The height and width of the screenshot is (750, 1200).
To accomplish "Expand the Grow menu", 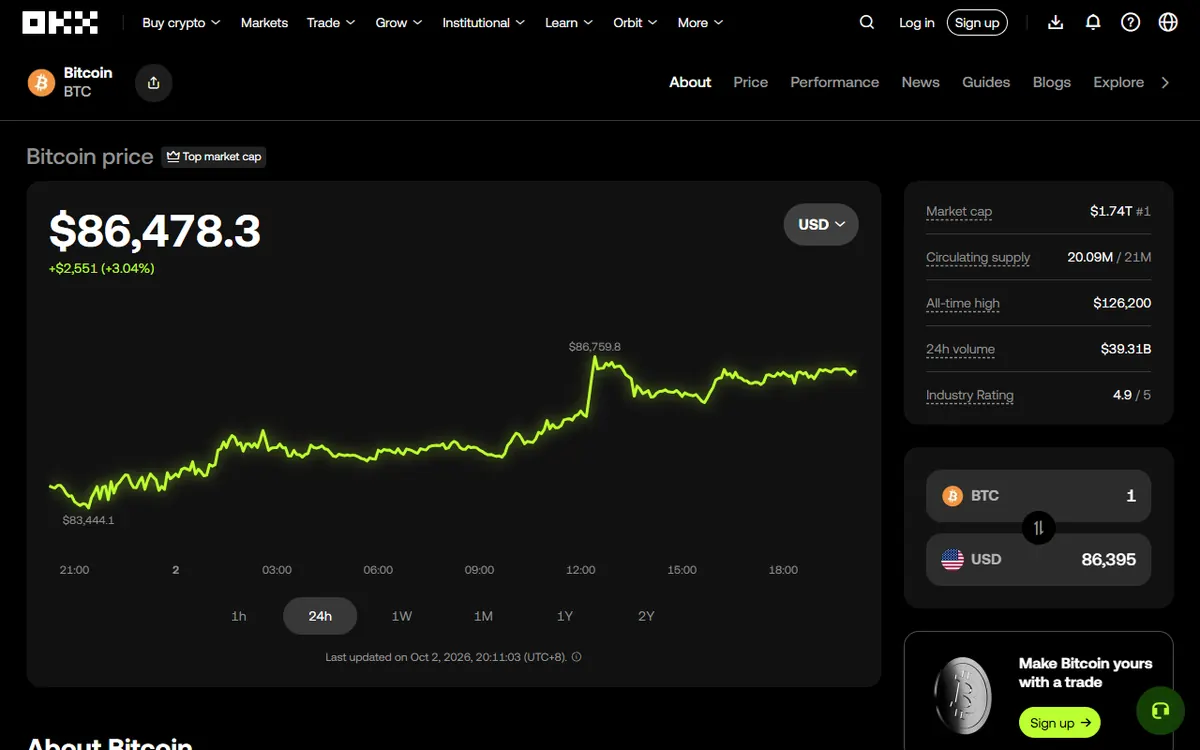I will point(399,22).
